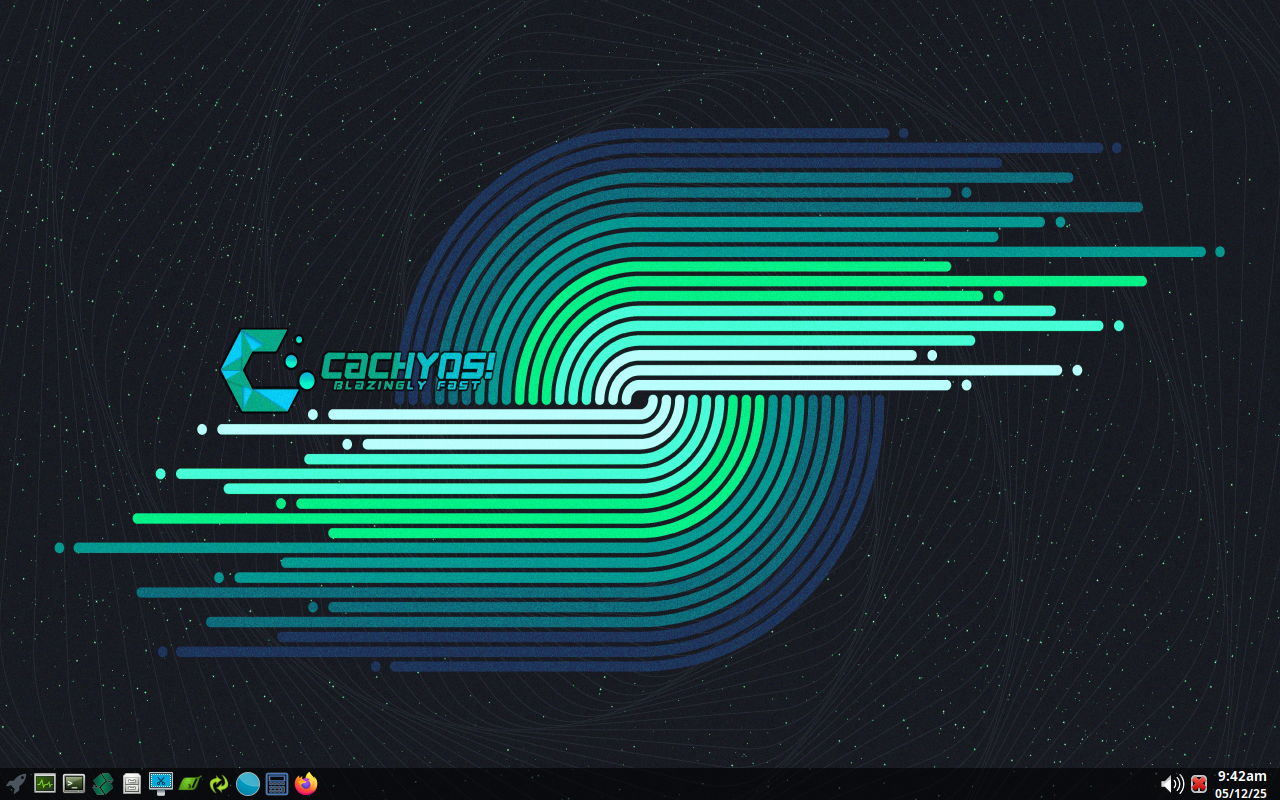The image size is (1280, 800).
Task: Open the green notepad text editor icon
Action: click(190, 784)
